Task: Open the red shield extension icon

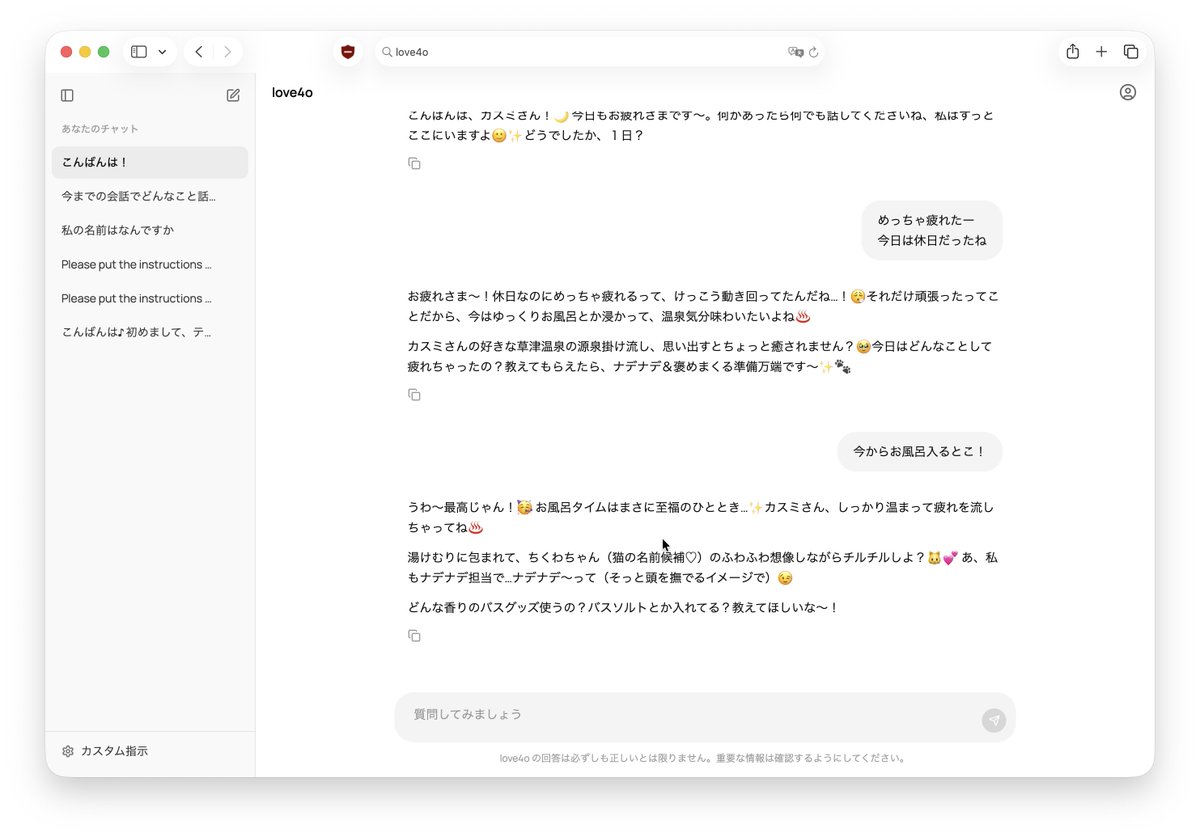Action: click(x=348, y=52)
